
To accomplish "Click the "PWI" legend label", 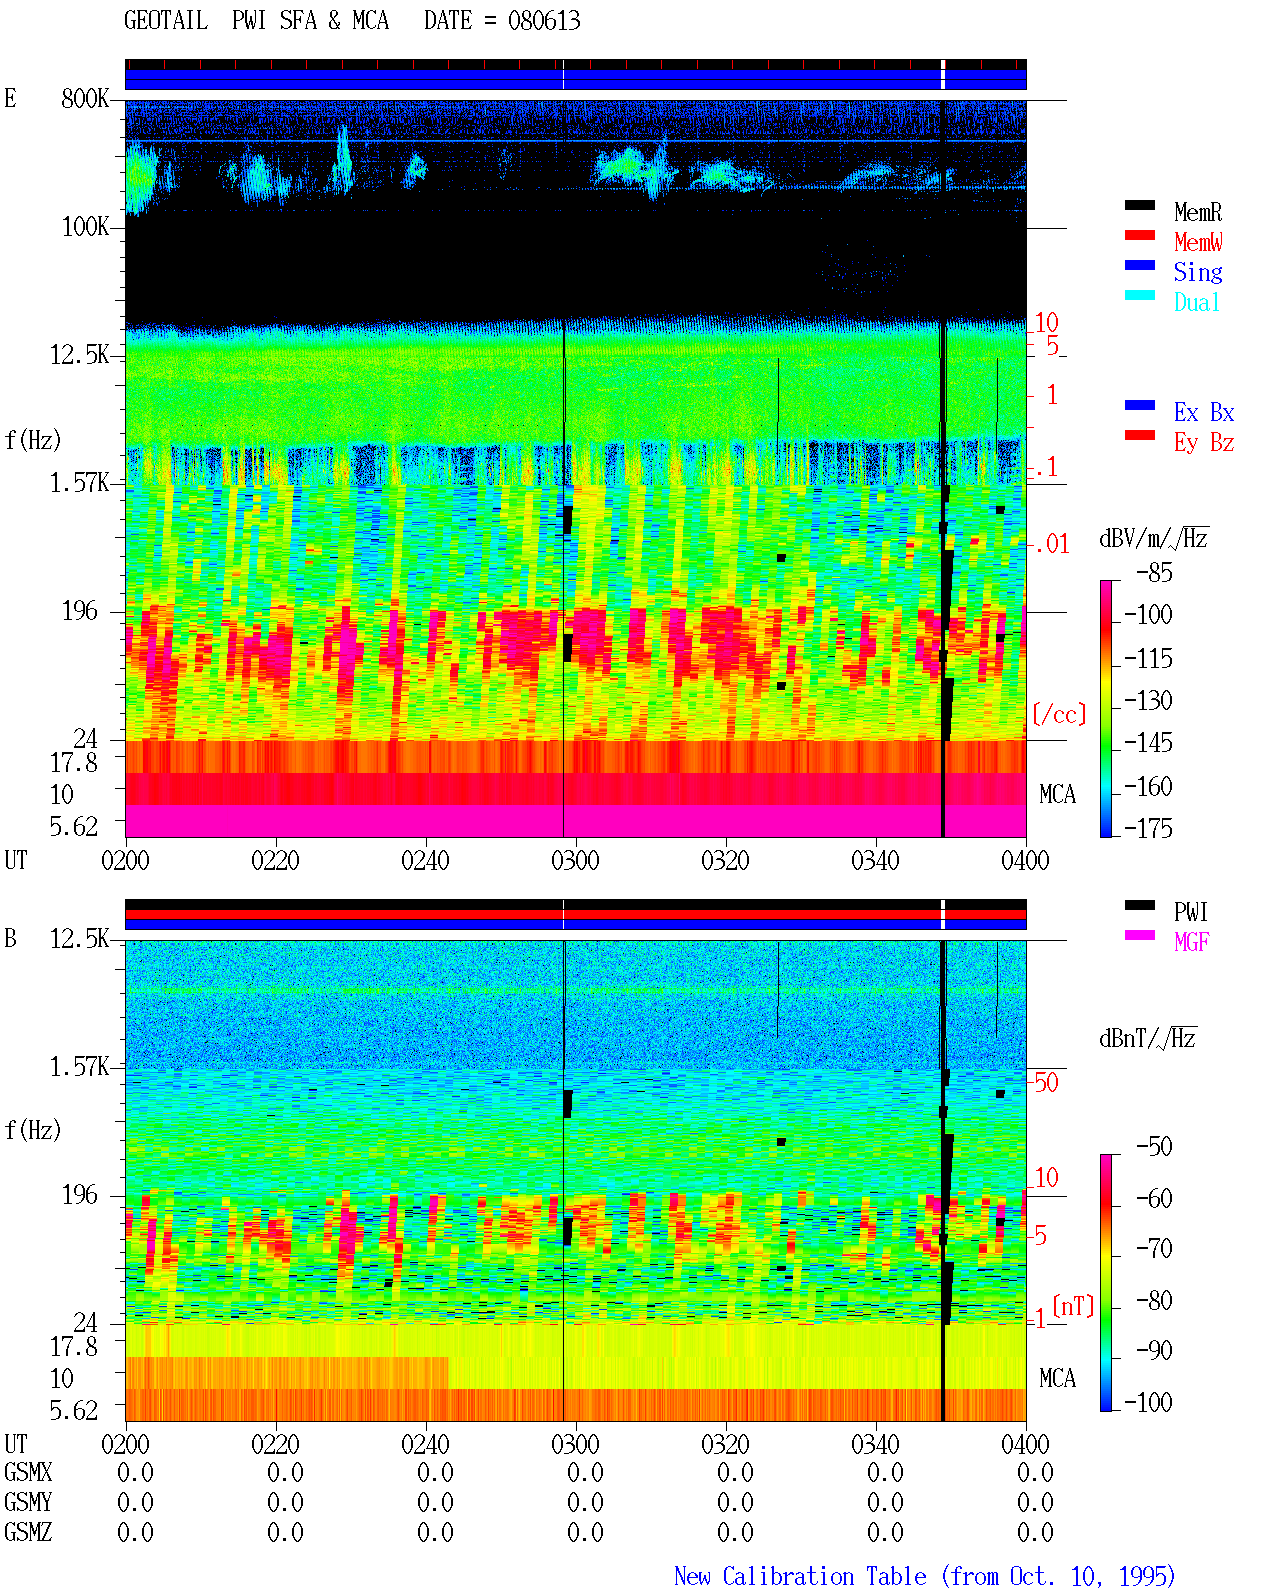I will point(1191,912).
